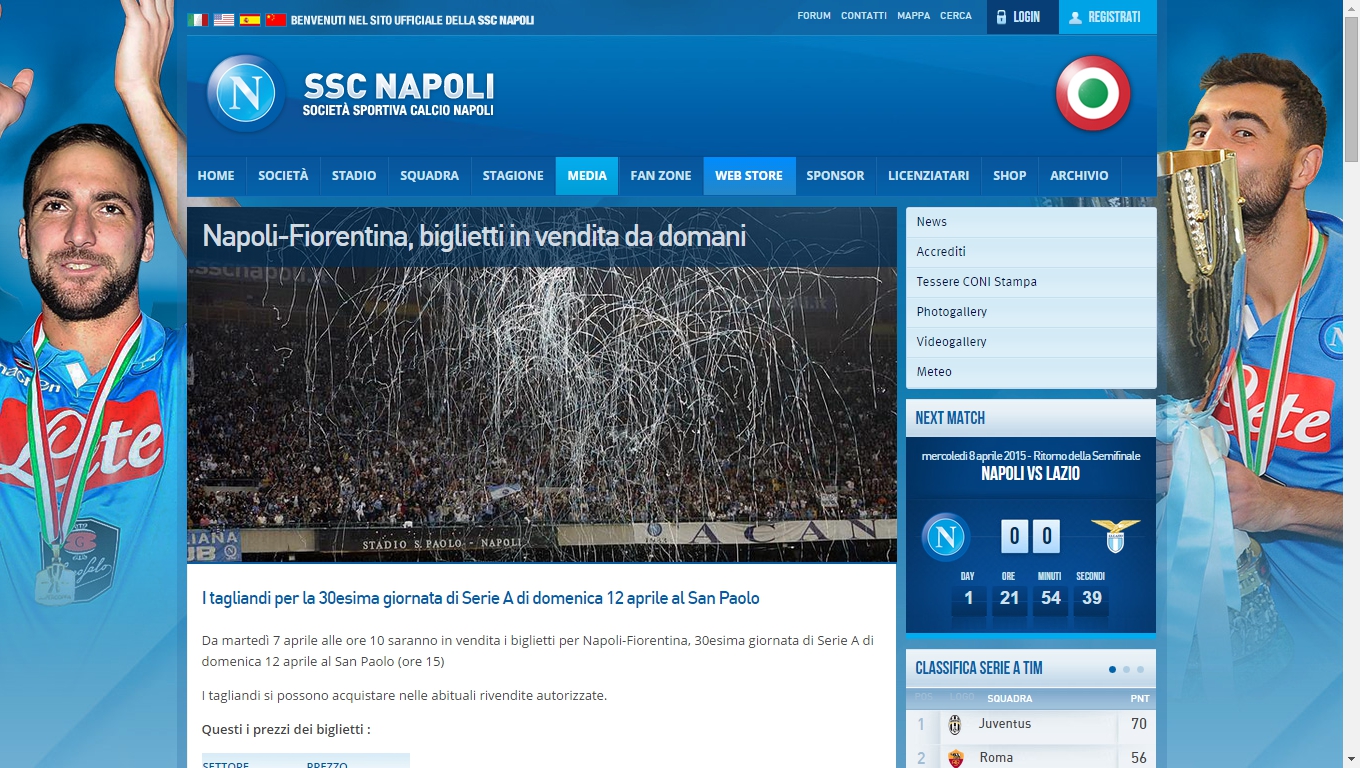Click the Roma crest in standings
This screenshot has width=1362, height=768.
[956, 759]
